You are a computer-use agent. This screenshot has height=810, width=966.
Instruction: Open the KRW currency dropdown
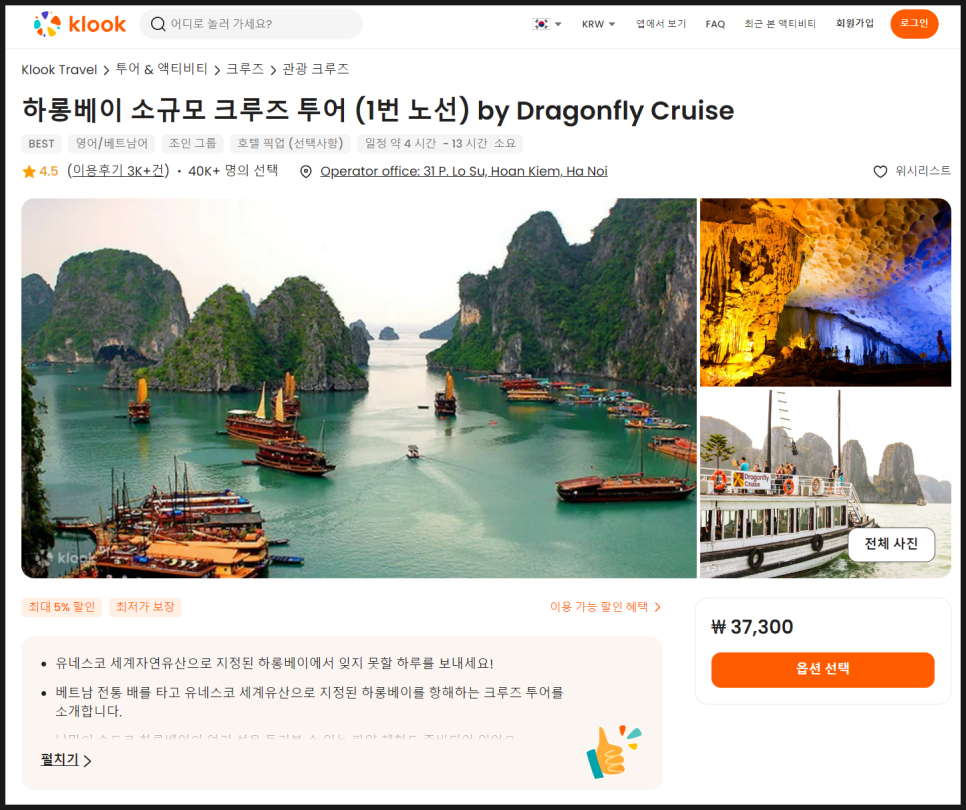click(598, 24)
